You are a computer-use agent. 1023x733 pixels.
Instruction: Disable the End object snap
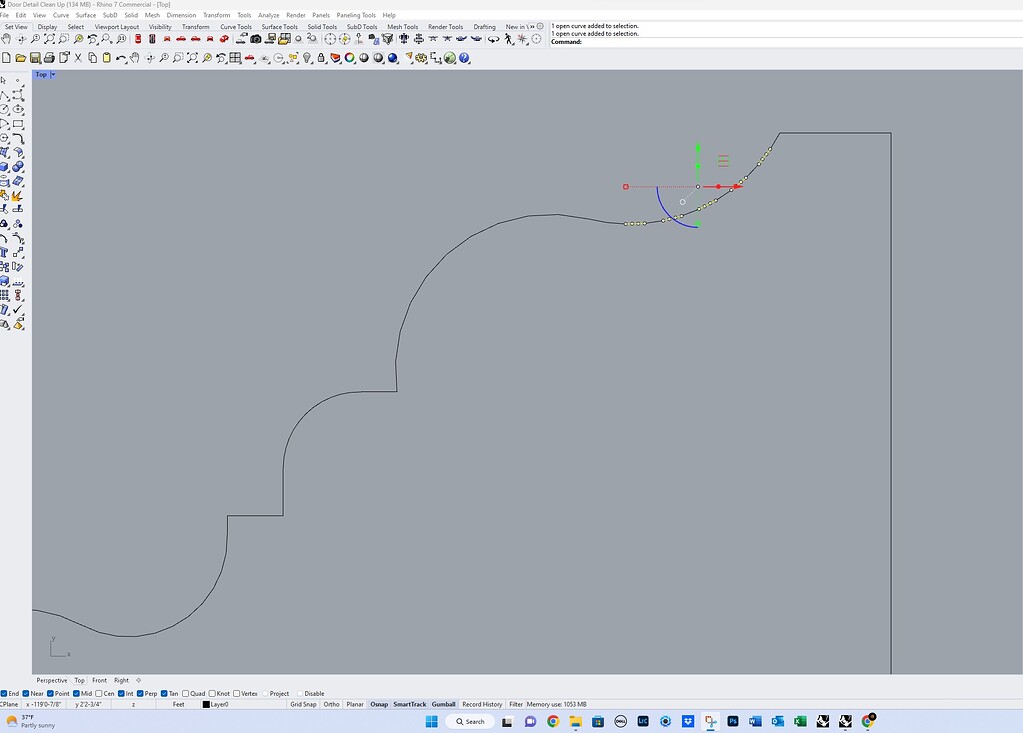[4, 693]
